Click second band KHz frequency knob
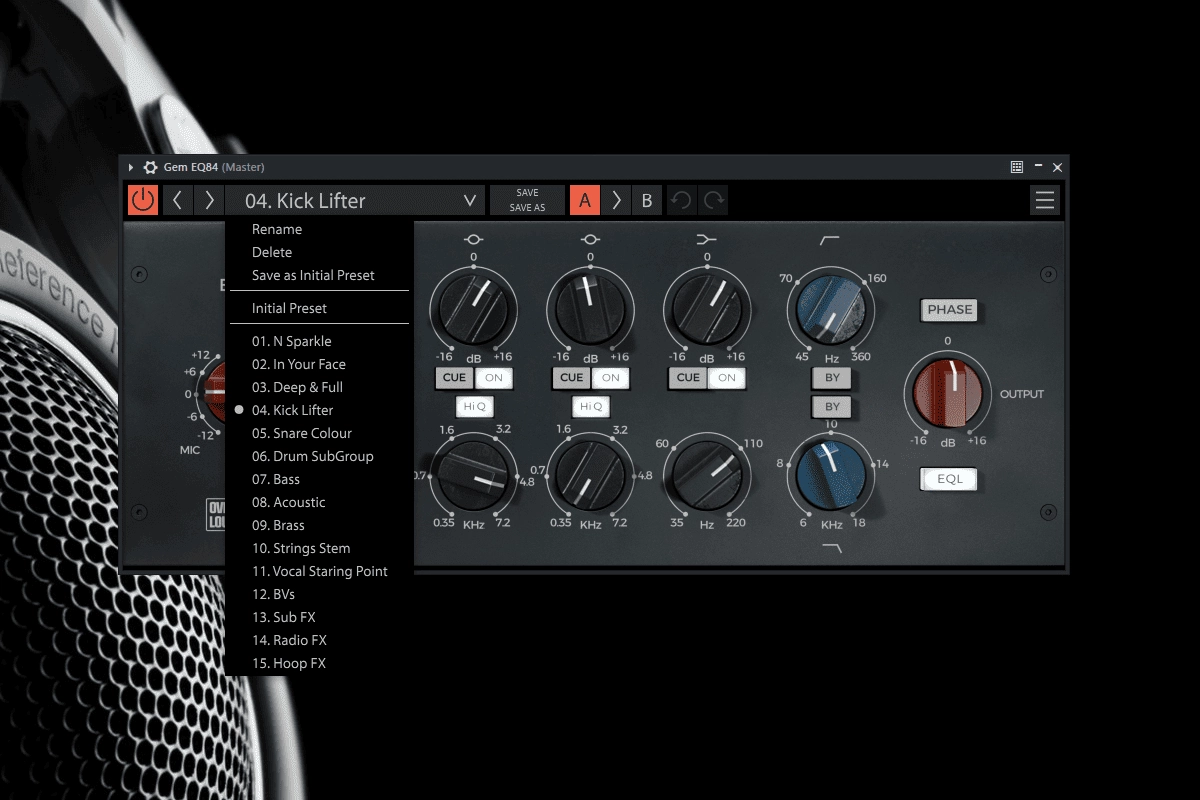The image size is (1200, 800). (x=591, y=476)
